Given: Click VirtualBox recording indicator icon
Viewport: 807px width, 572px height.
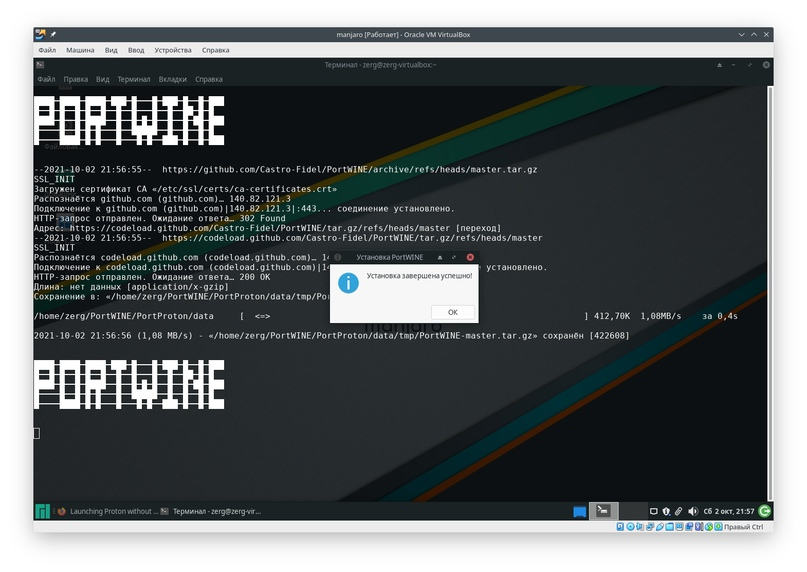Looking at the screenshot, I should (689, 527).
